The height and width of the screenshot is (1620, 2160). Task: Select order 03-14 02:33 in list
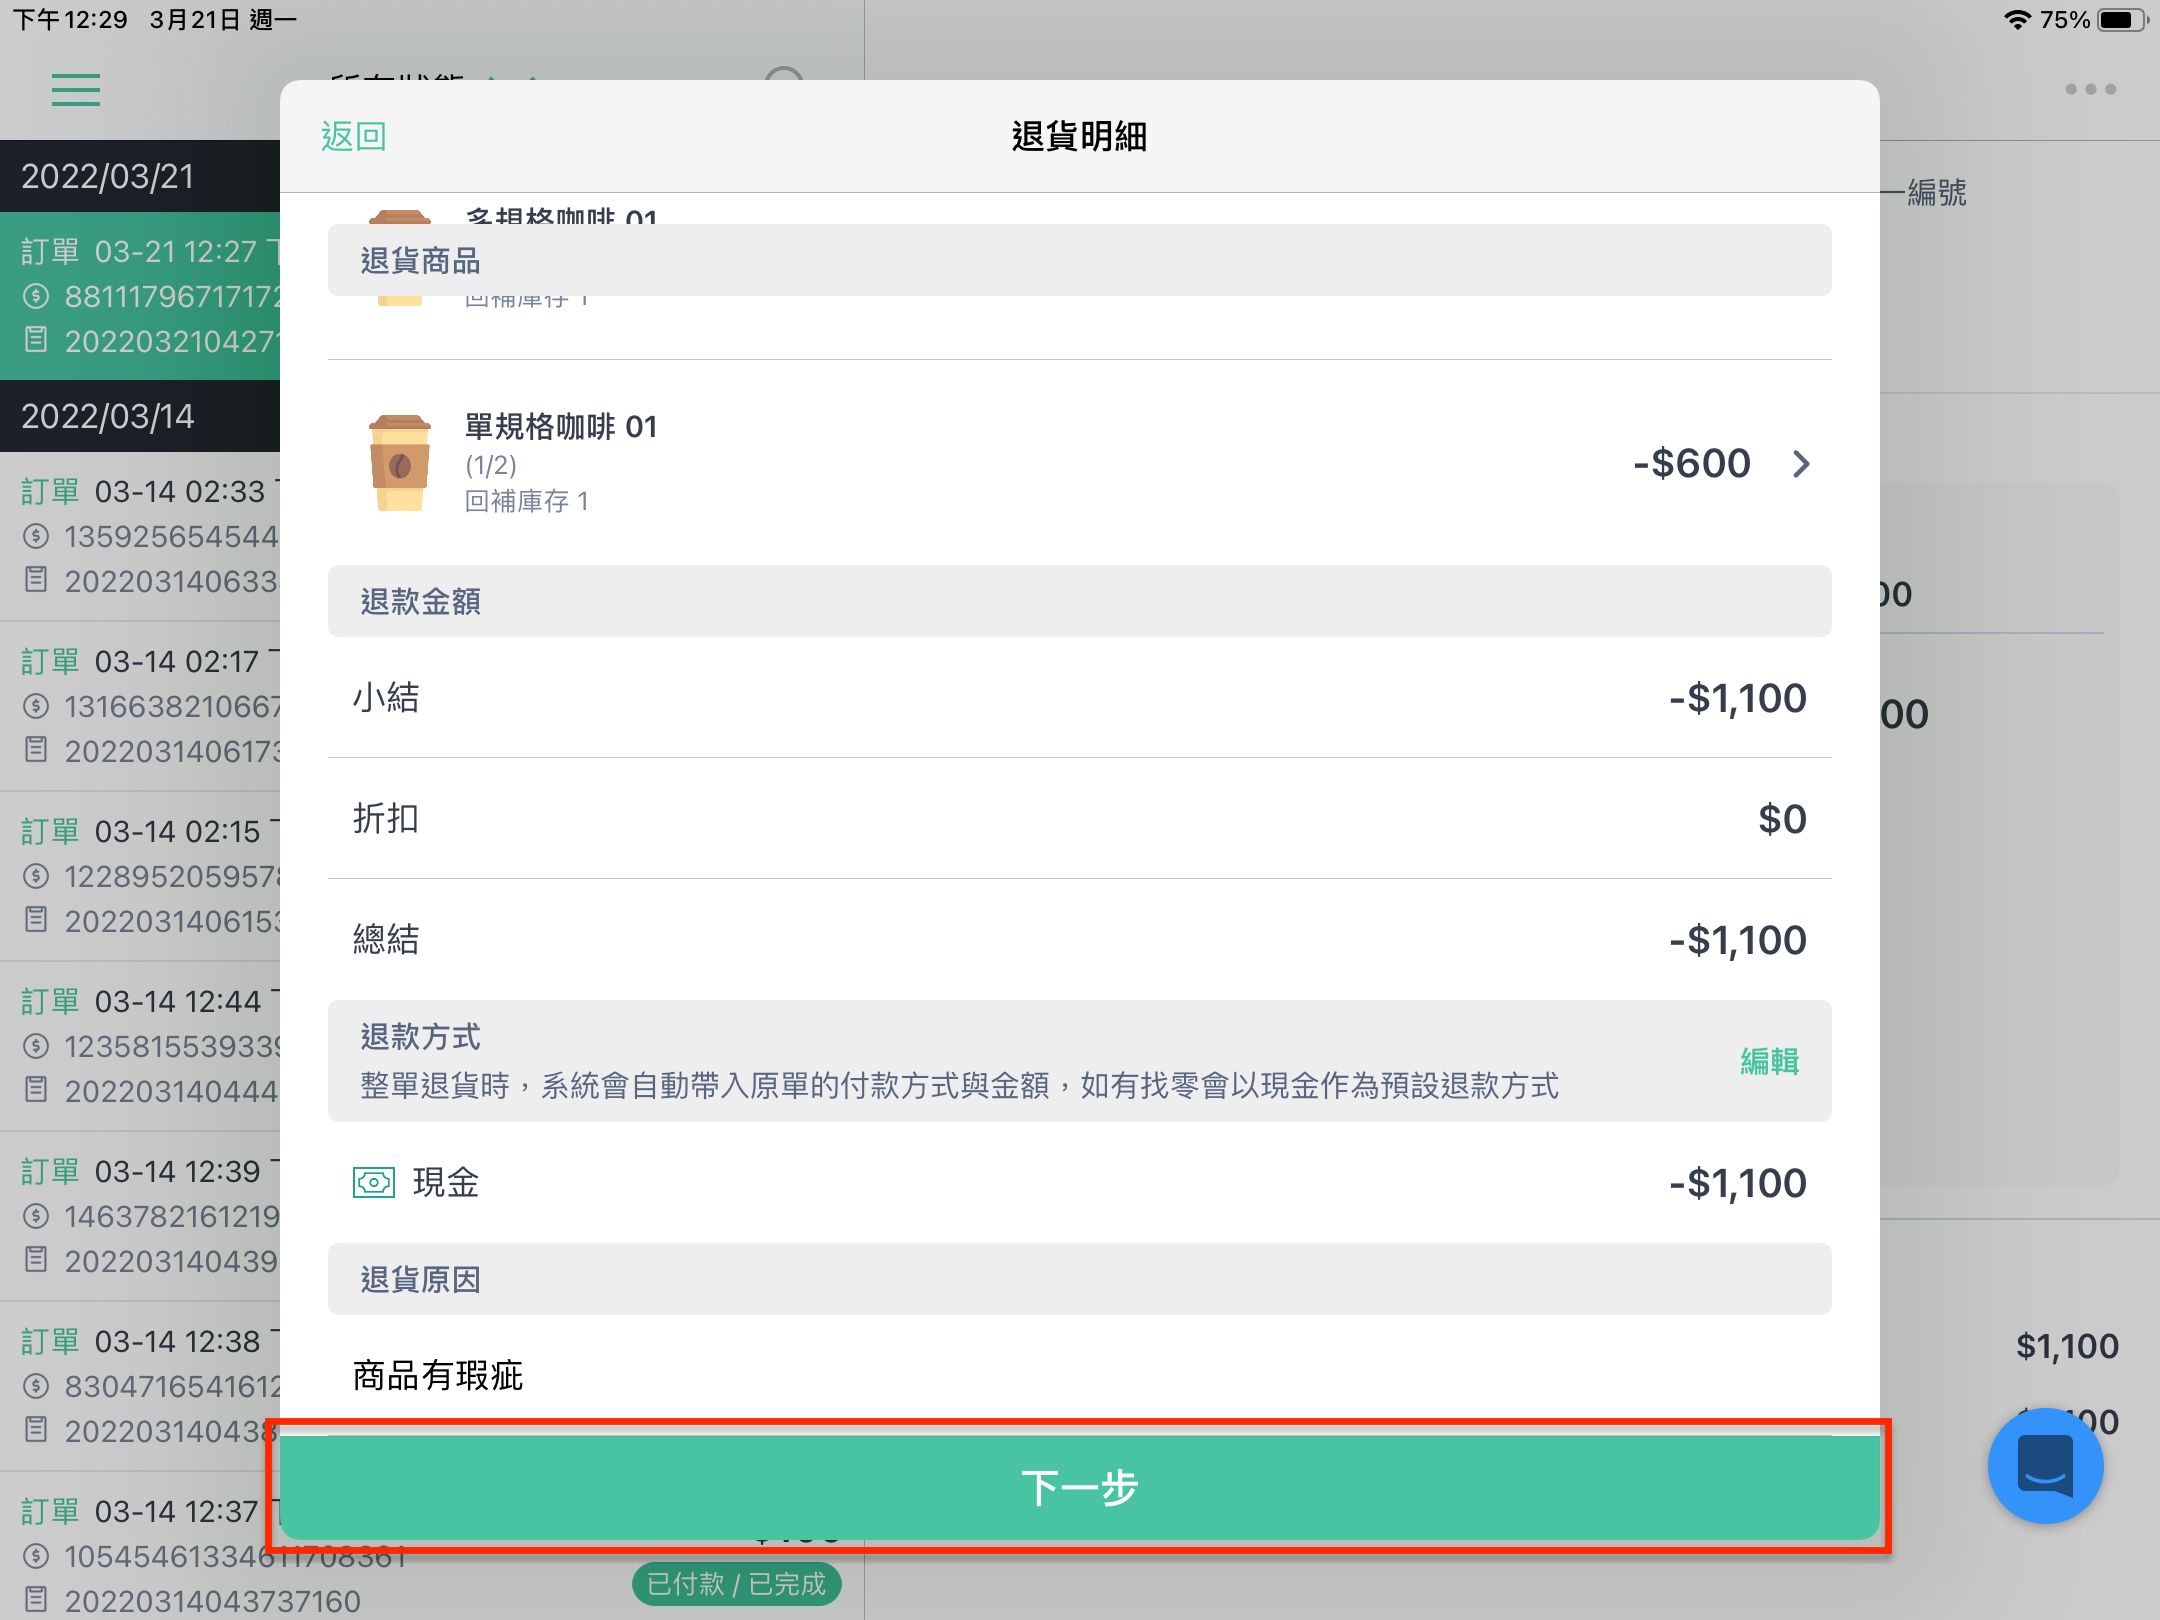coord(140,536)
